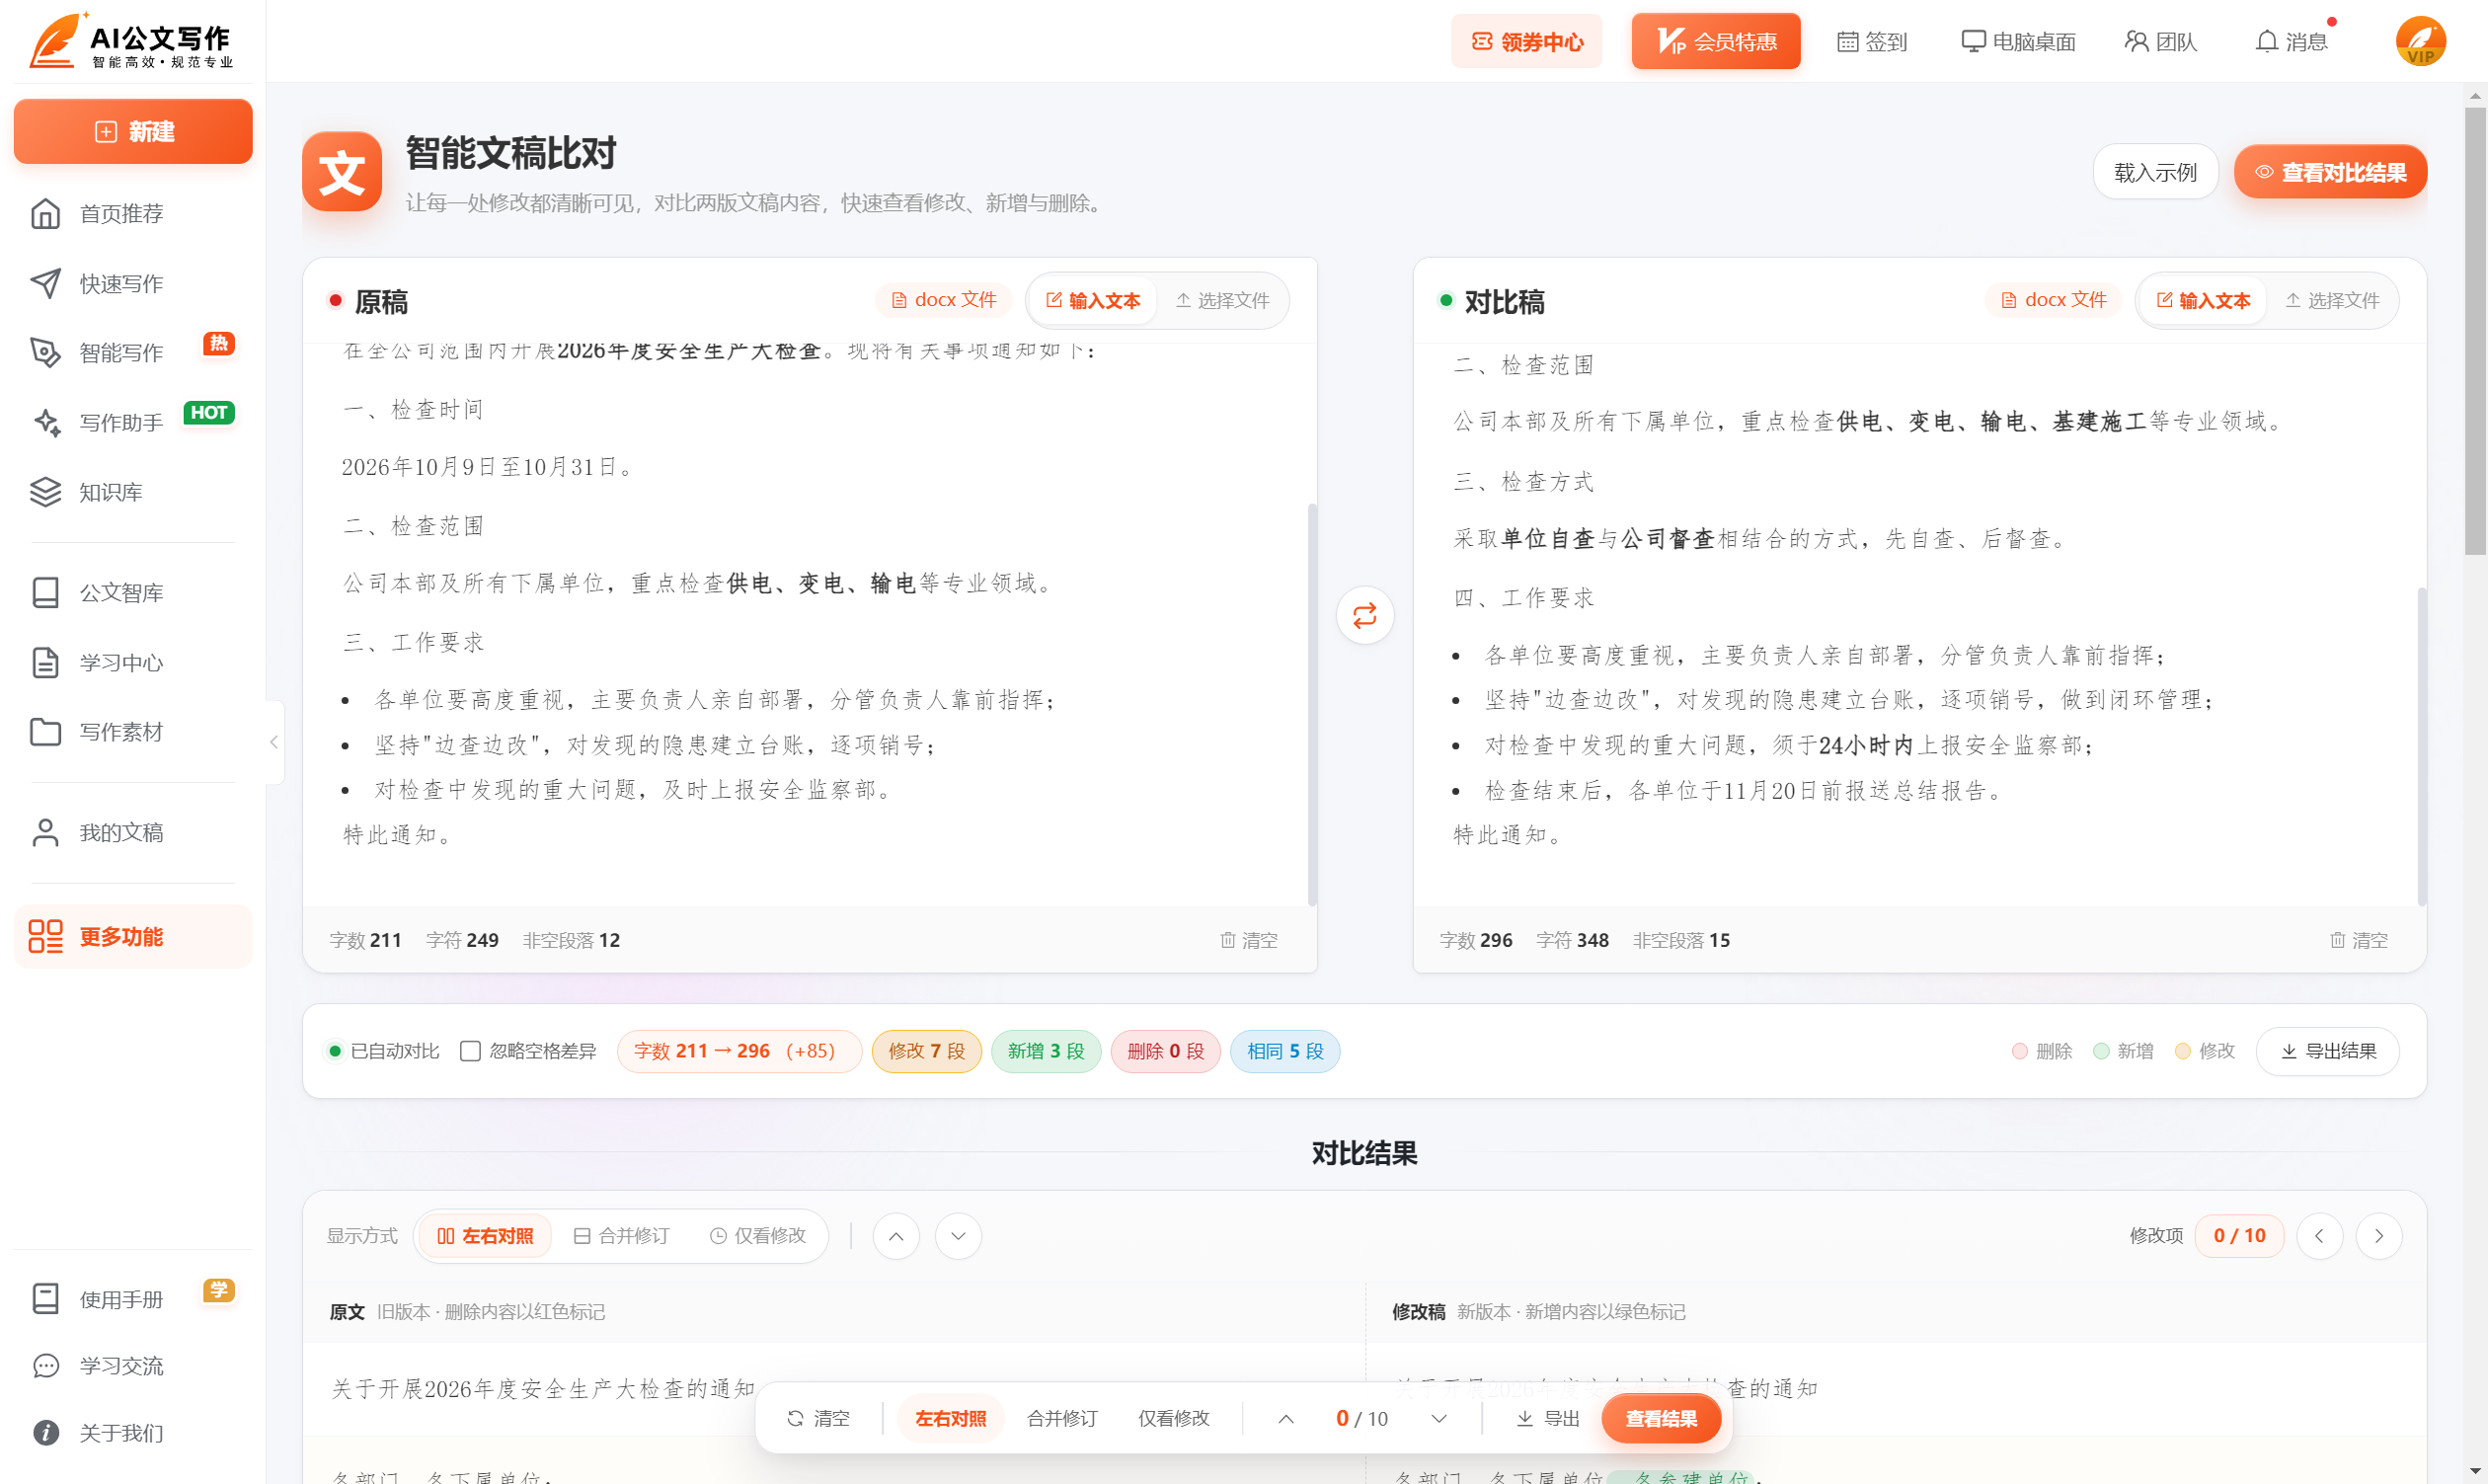Open 快速写作 in the sidebar
2488x1484 pixels.
point(133,284)
